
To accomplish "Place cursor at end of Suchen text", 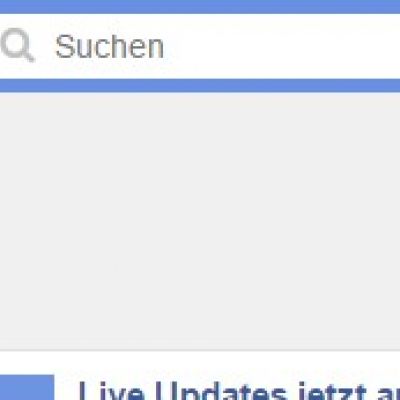I will click(165, 46).
